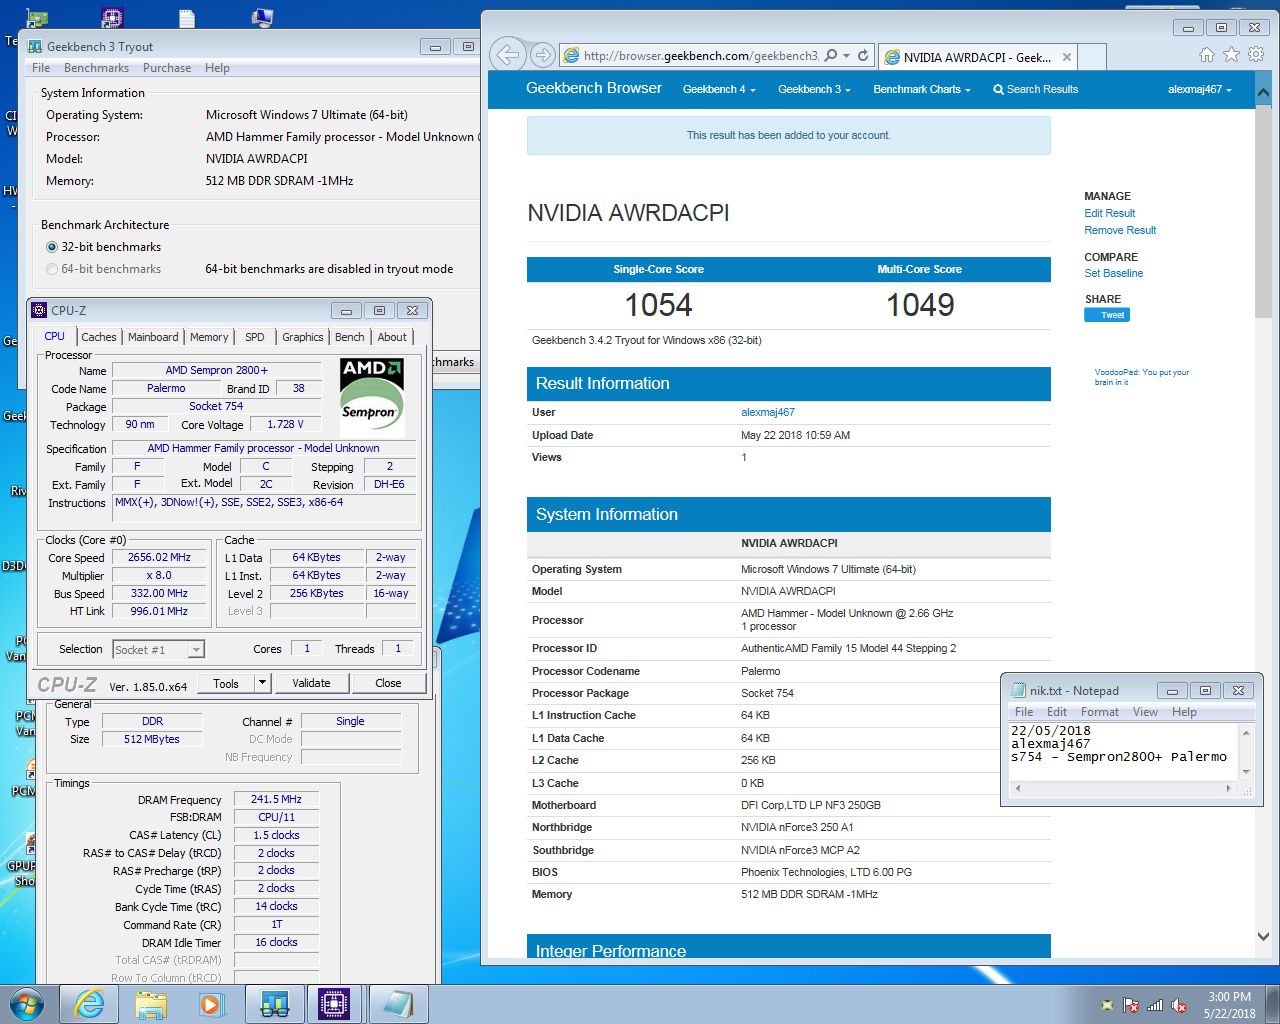This screenshot has width=1280, height=1024.
Task: Open the Tools dropdown arrow in CPU-Z
Action: click(262, 683)
